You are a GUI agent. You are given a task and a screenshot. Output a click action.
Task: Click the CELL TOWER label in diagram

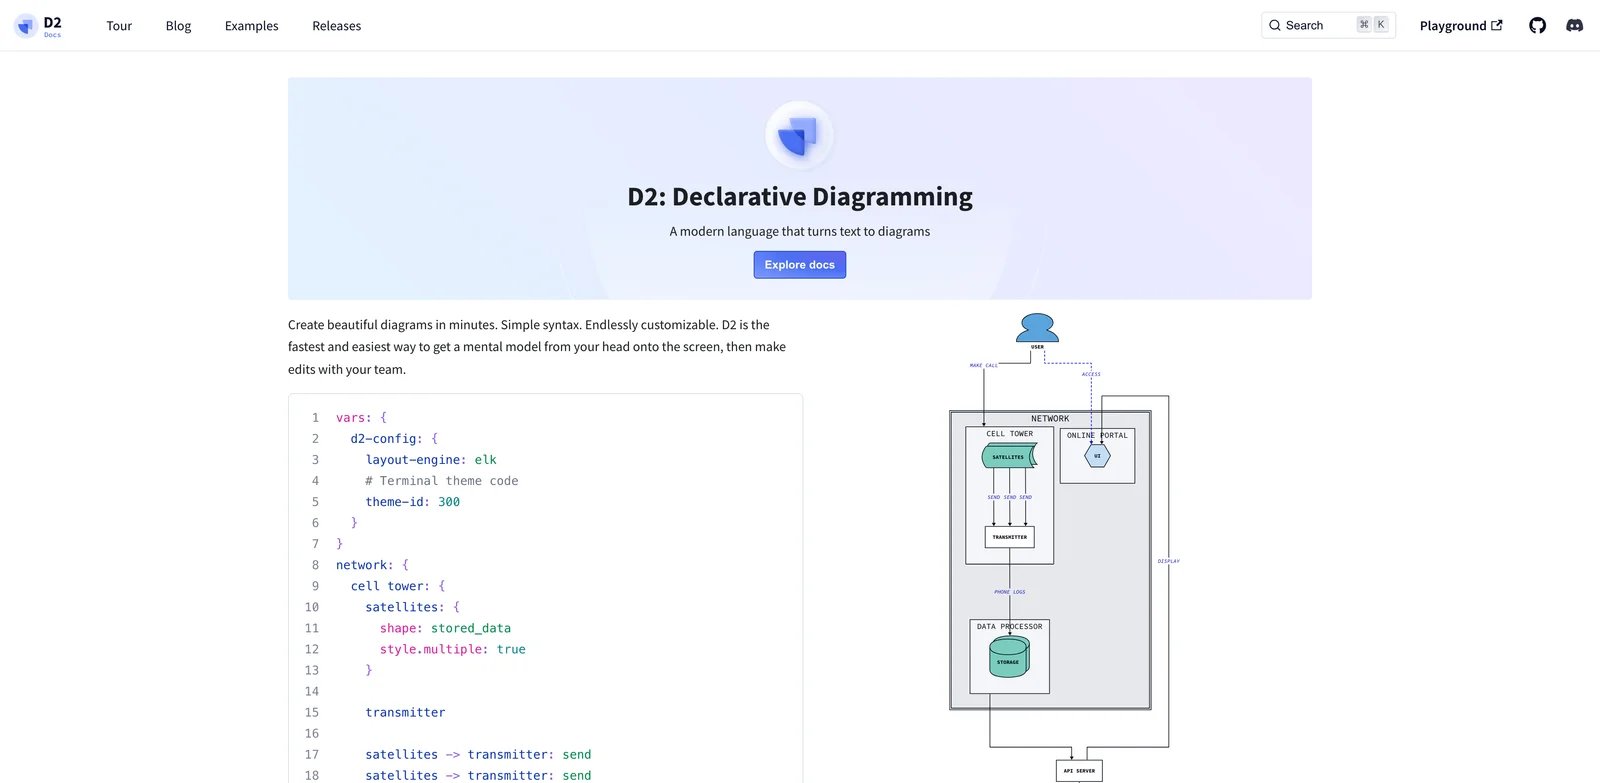(1010, 434)
